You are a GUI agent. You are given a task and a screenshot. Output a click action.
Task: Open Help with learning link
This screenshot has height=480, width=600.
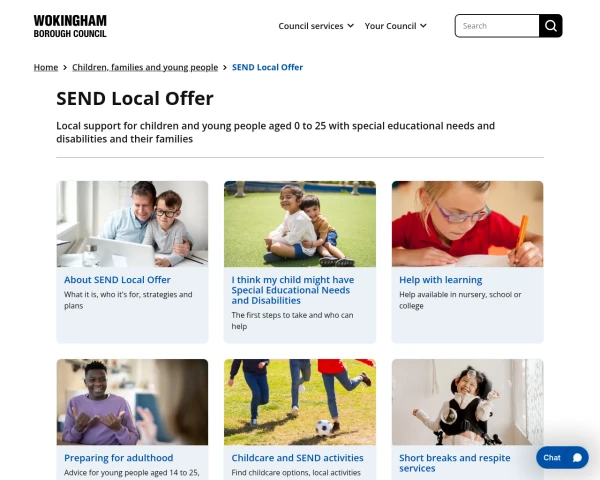tap(440, 280)
